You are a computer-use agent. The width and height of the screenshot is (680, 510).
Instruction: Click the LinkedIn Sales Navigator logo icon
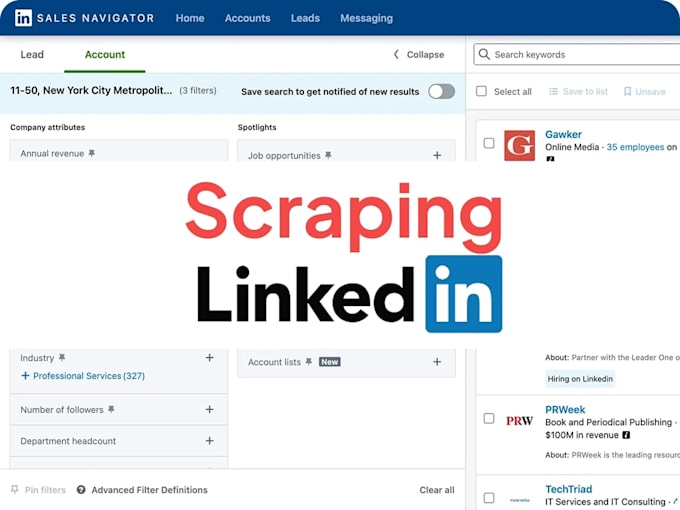click(x=23, y=18)
